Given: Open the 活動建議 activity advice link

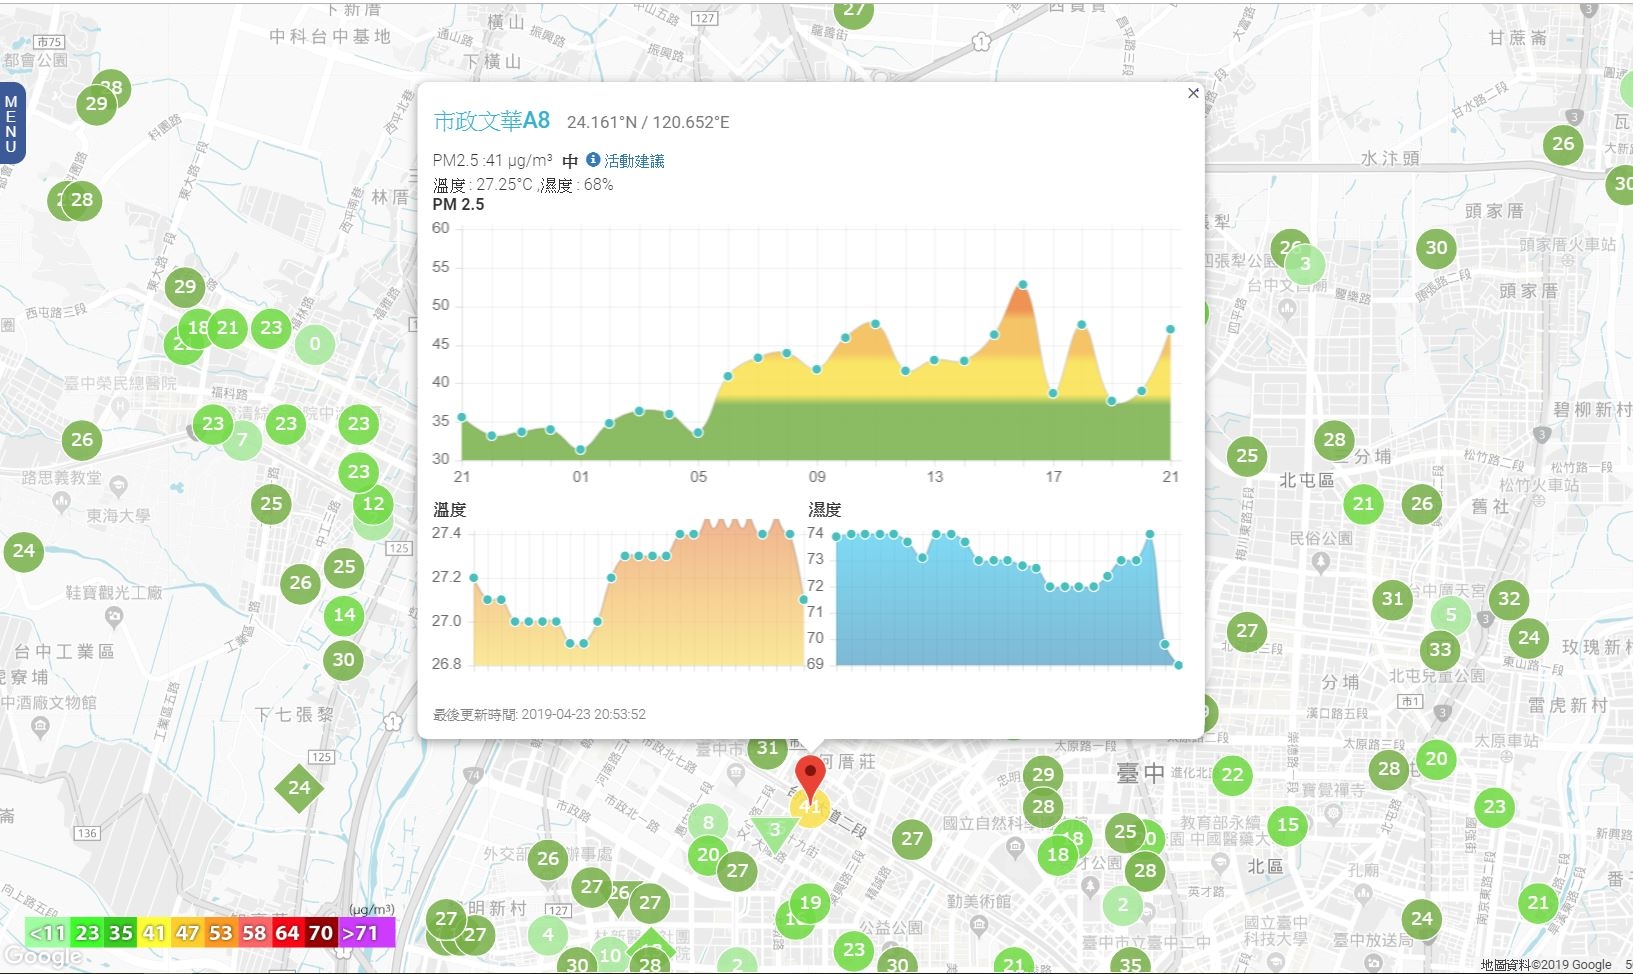Looking at the screenshot, I should pos(634,160).
